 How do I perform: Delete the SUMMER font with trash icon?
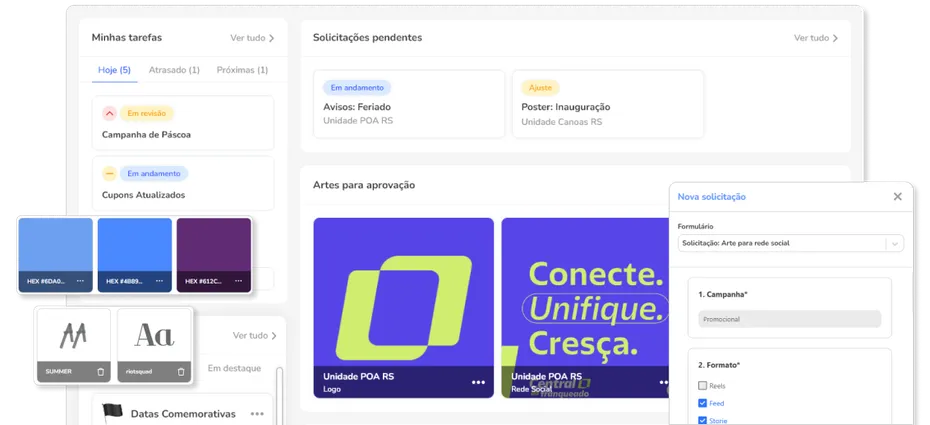click(x=100, y=372)
